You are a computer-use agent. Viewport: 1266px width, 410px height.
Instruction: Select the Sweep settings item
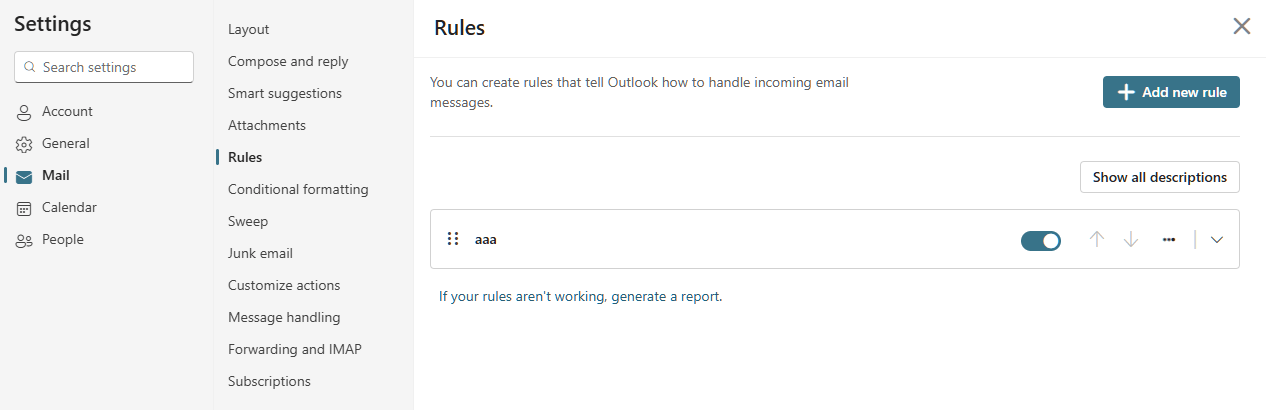click(x=248, y=221)
